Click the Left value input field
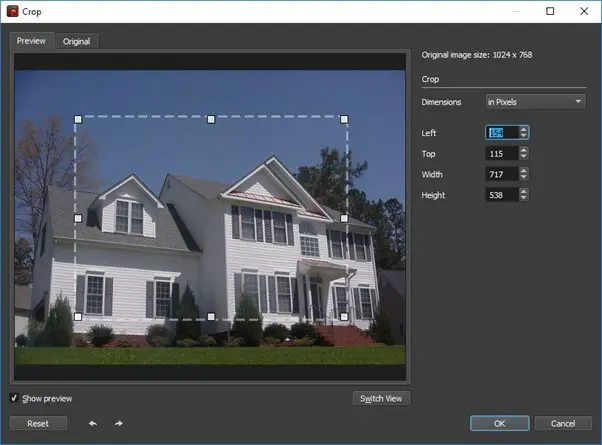The height and width of the screenshot is (445, 602). (502, 133)
